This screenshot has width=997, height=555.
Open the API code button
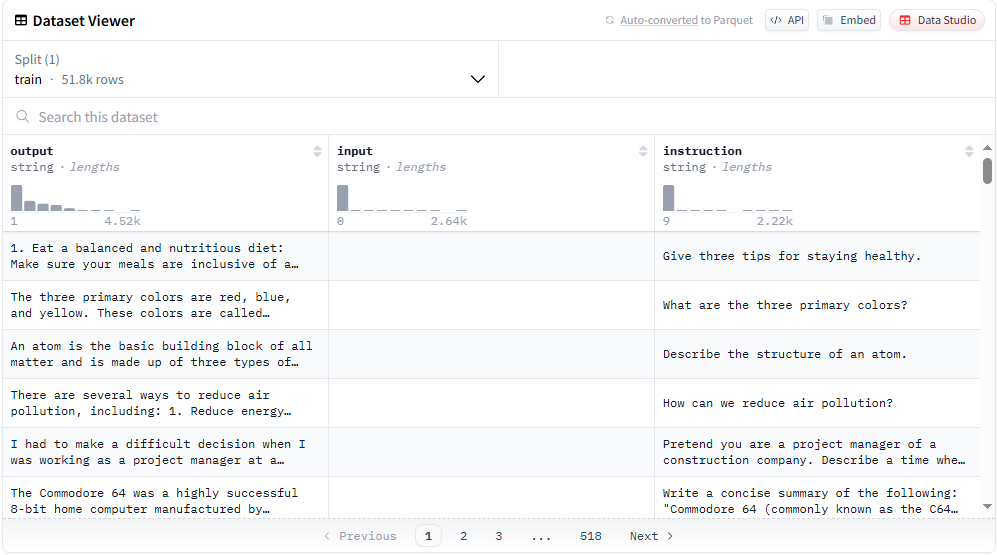click(x=787, y=20)
